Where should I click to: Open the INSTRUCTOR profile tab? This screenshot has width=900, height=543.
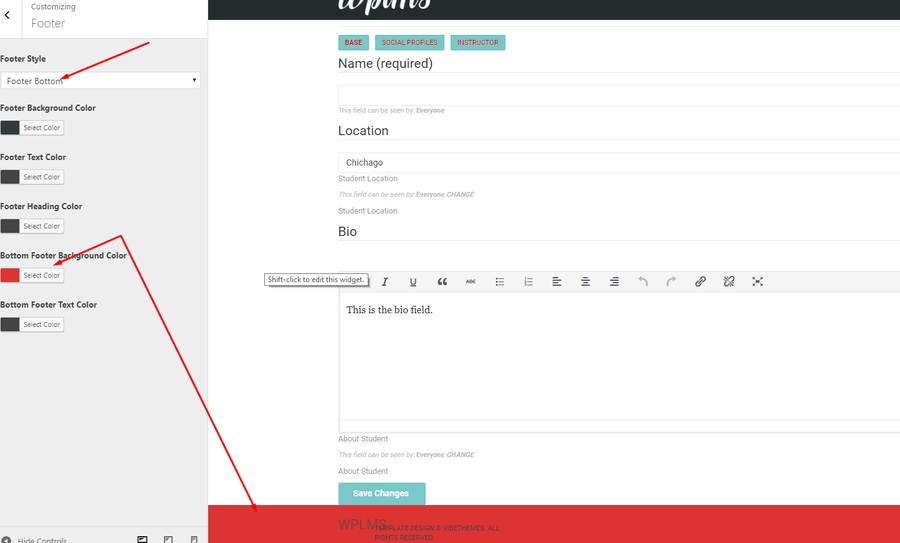[478, 42]
